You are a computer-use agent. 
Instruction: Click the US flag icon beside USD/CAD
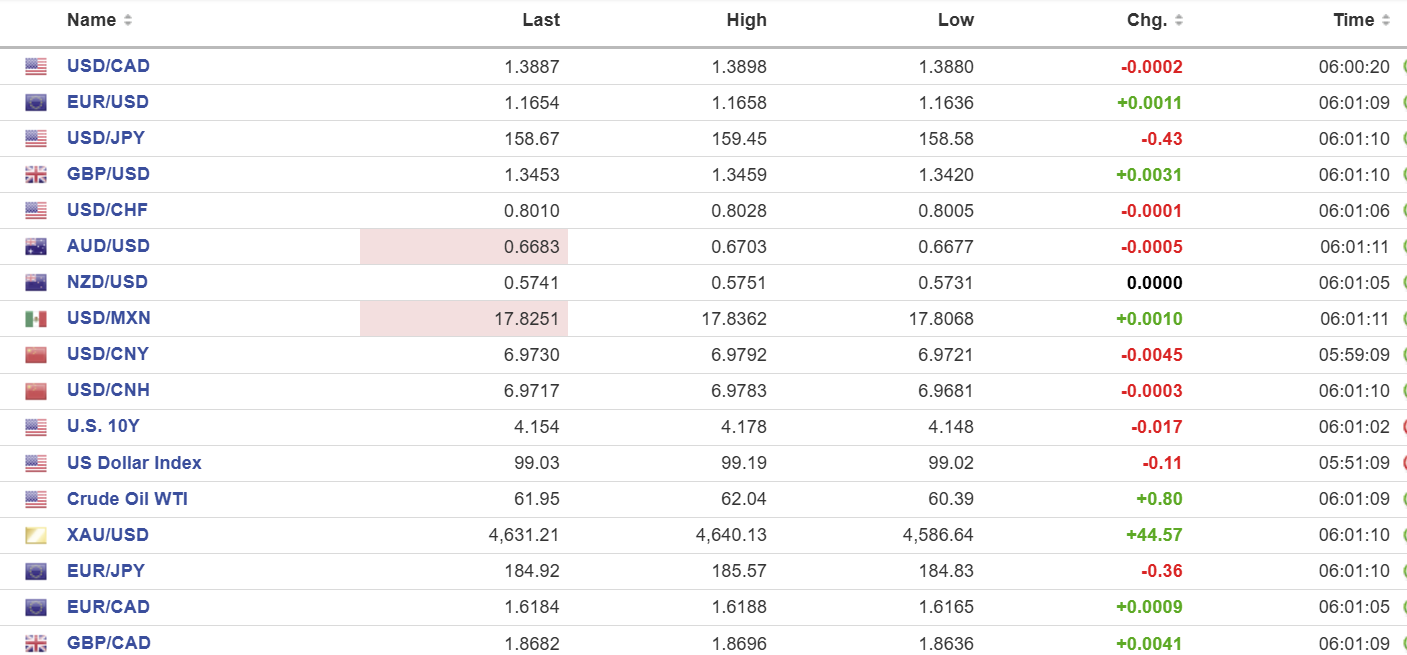click(x=36, y=67)
